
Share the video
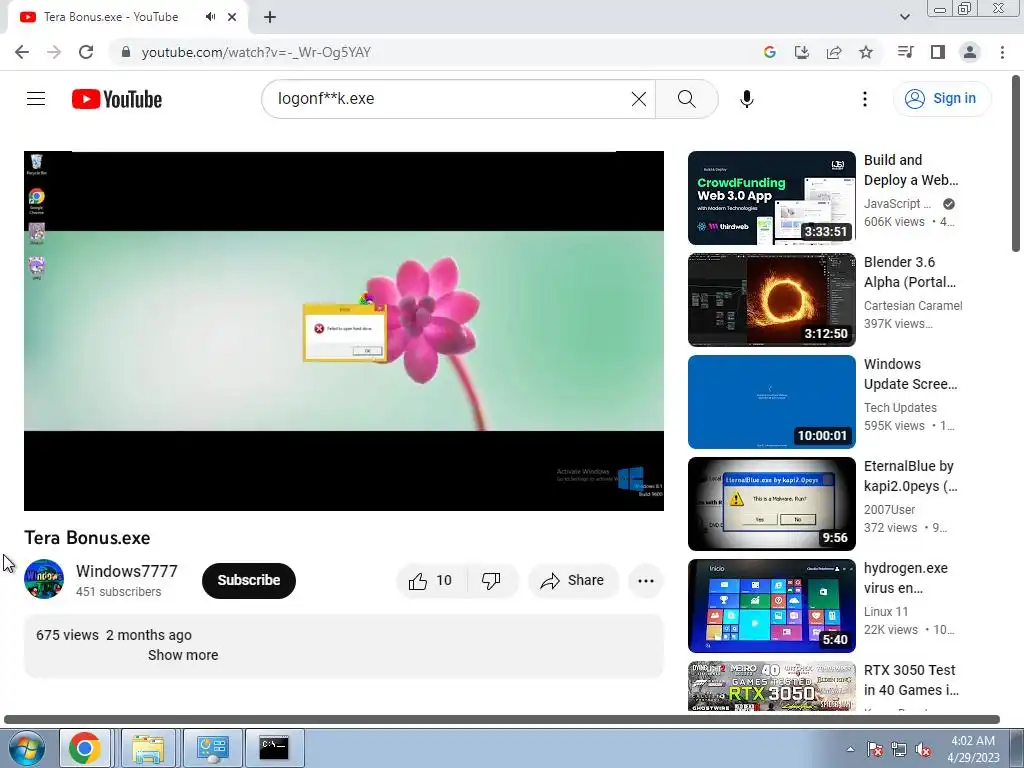(573, 581)
